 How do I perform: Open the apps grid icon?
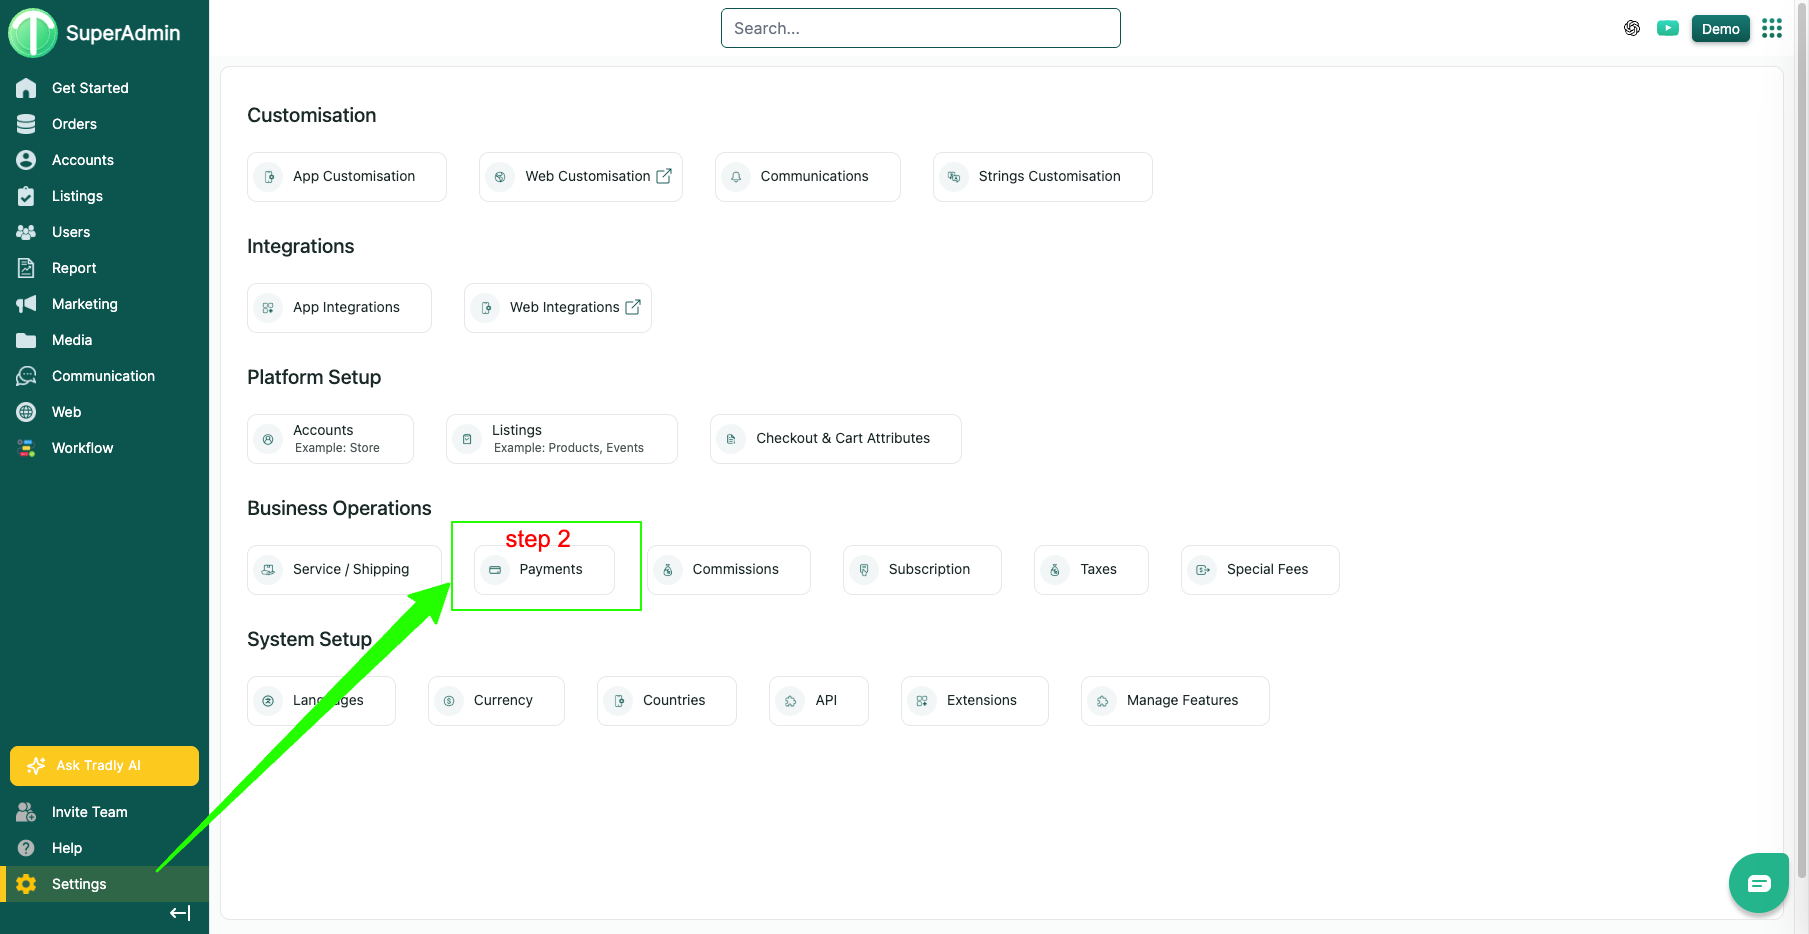(1771, 28)
